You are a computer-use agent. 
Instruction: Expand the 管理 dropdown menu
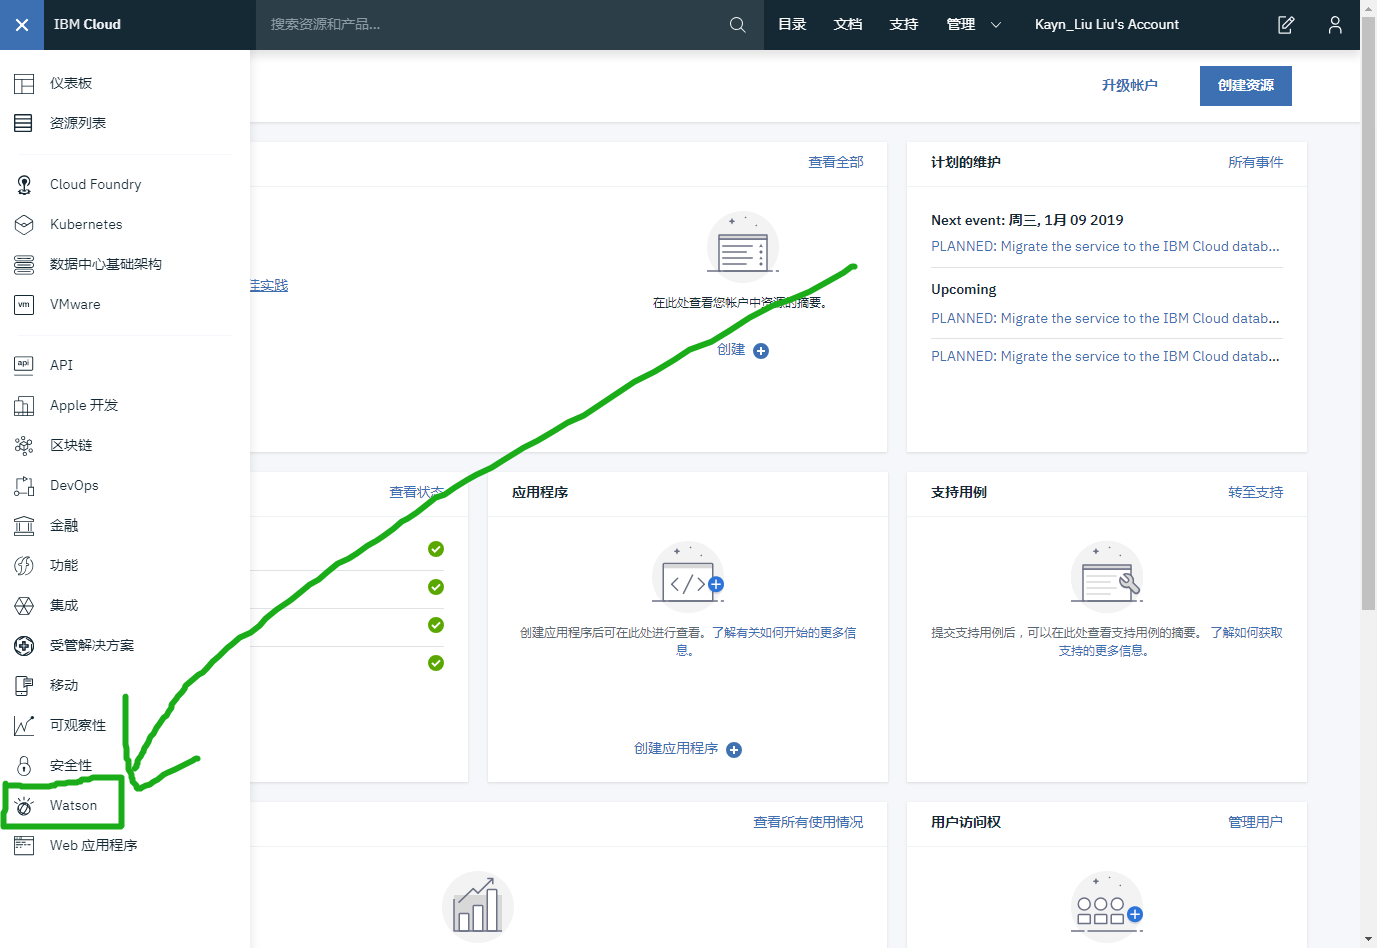[970, 24]
